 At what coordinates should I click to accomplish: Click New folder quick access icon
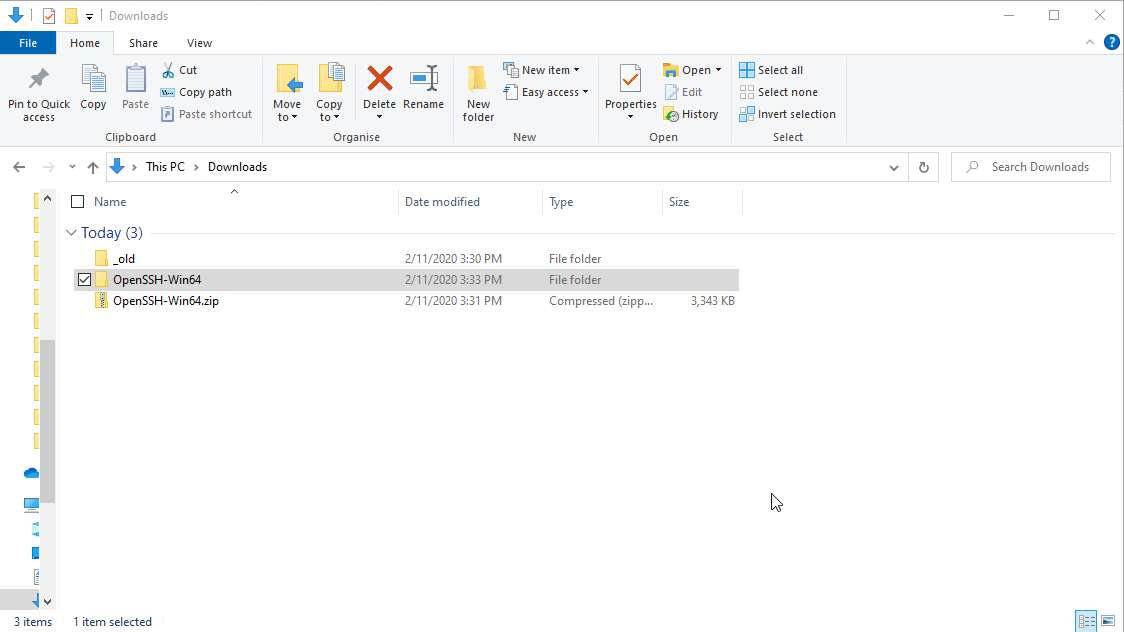tap(71, 16)
